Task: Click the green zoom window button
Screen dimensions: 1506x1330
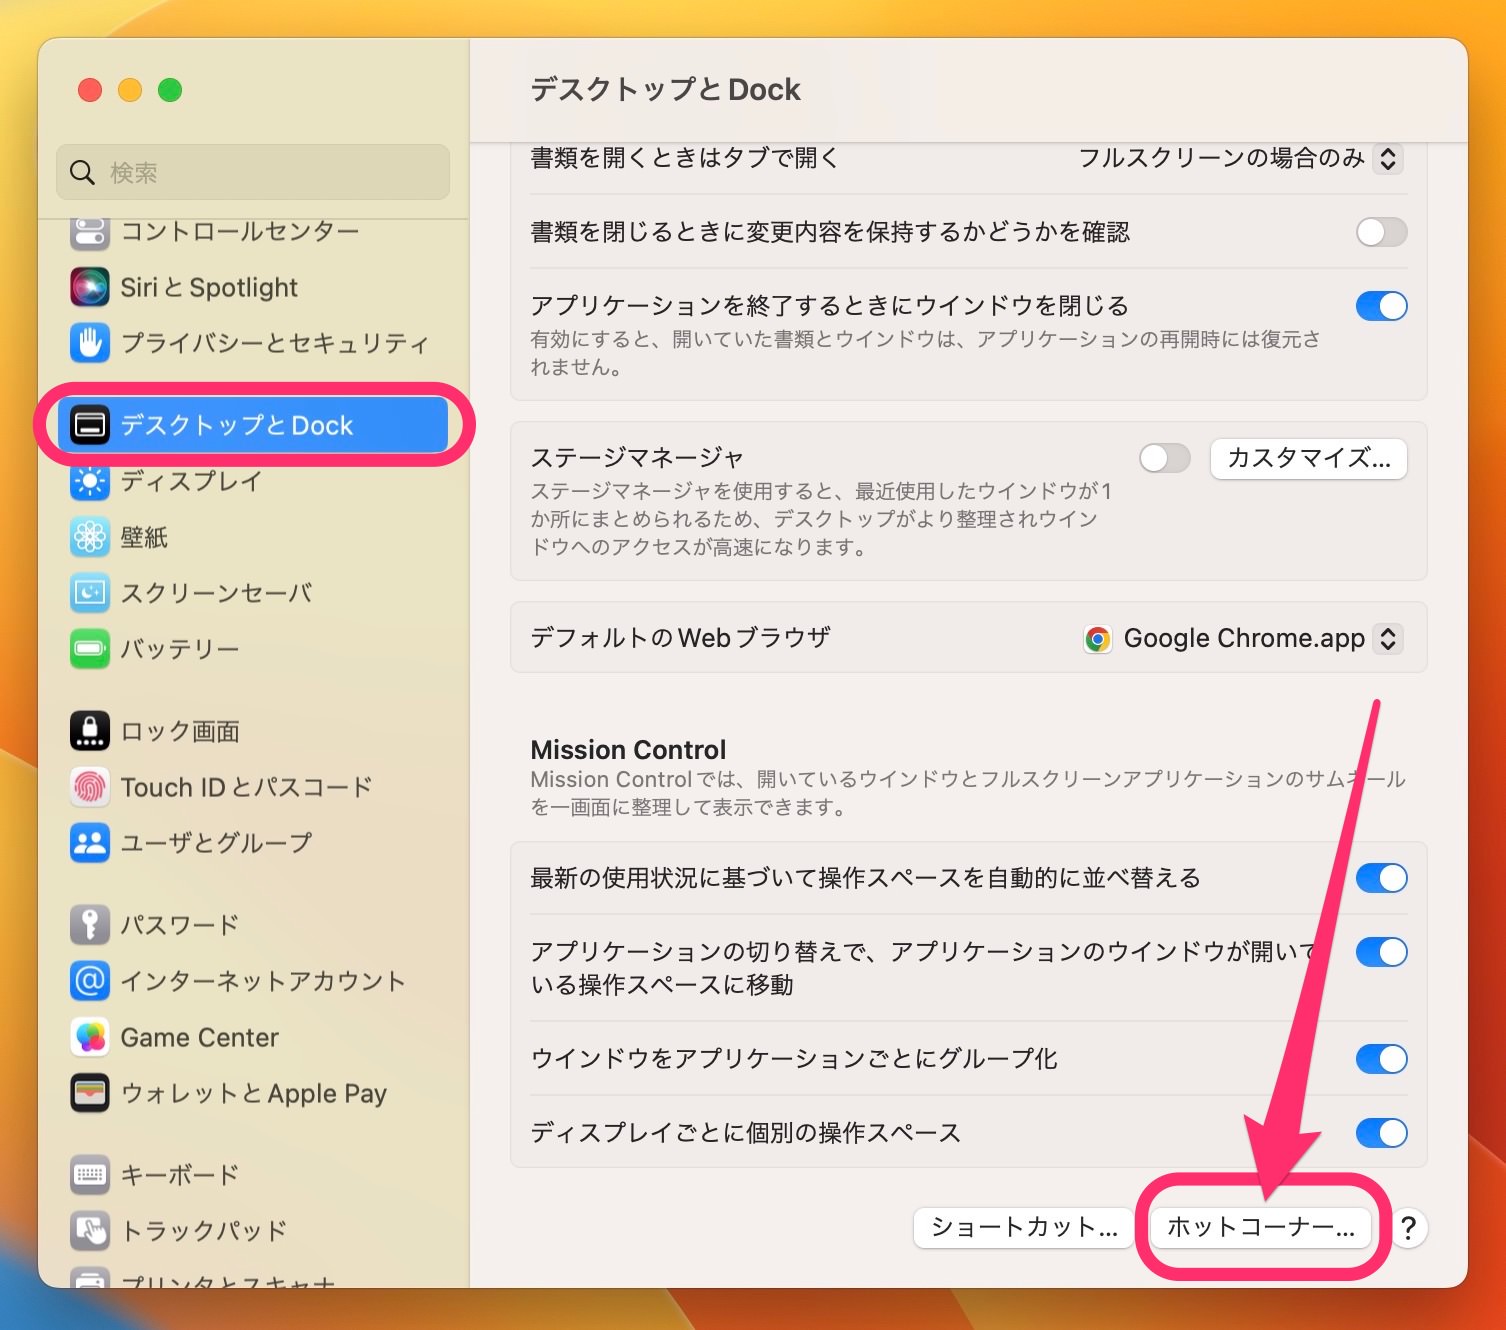Action: 170,90
